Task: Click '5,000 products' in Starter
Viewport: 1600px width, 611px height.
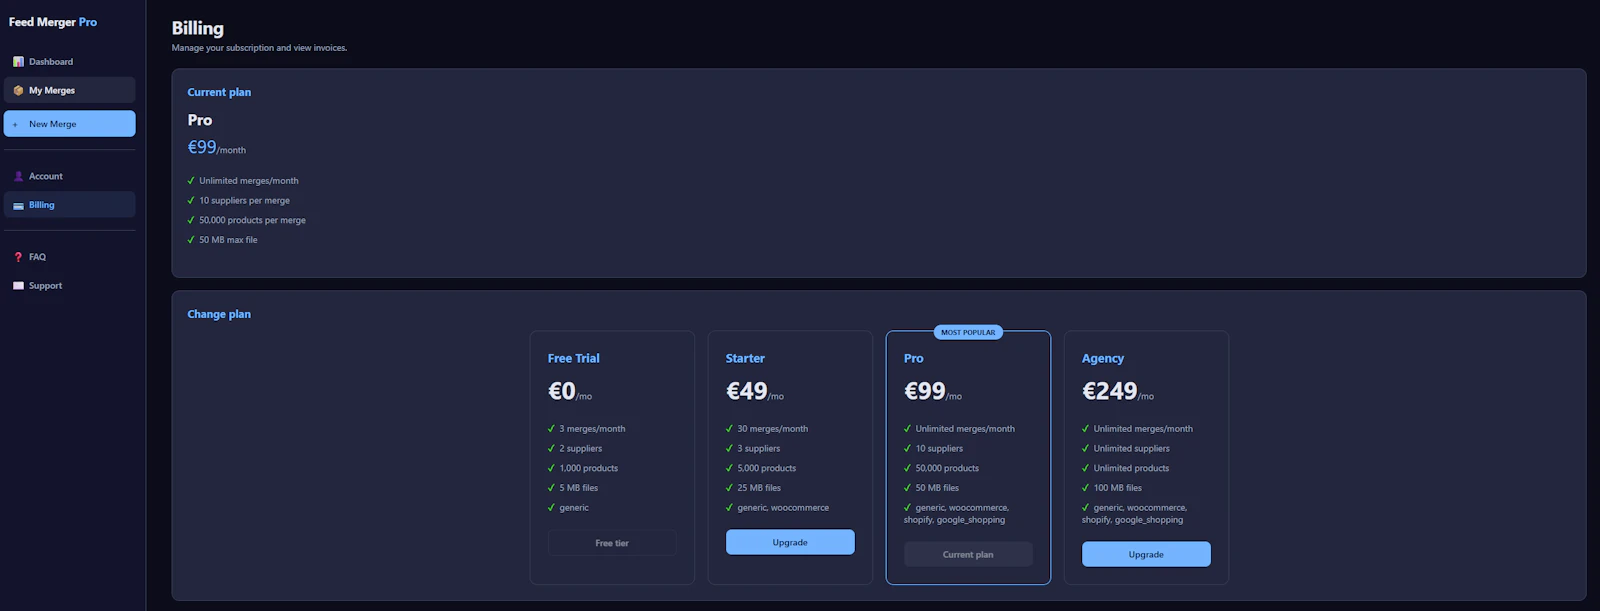Action: pos(767,468)
